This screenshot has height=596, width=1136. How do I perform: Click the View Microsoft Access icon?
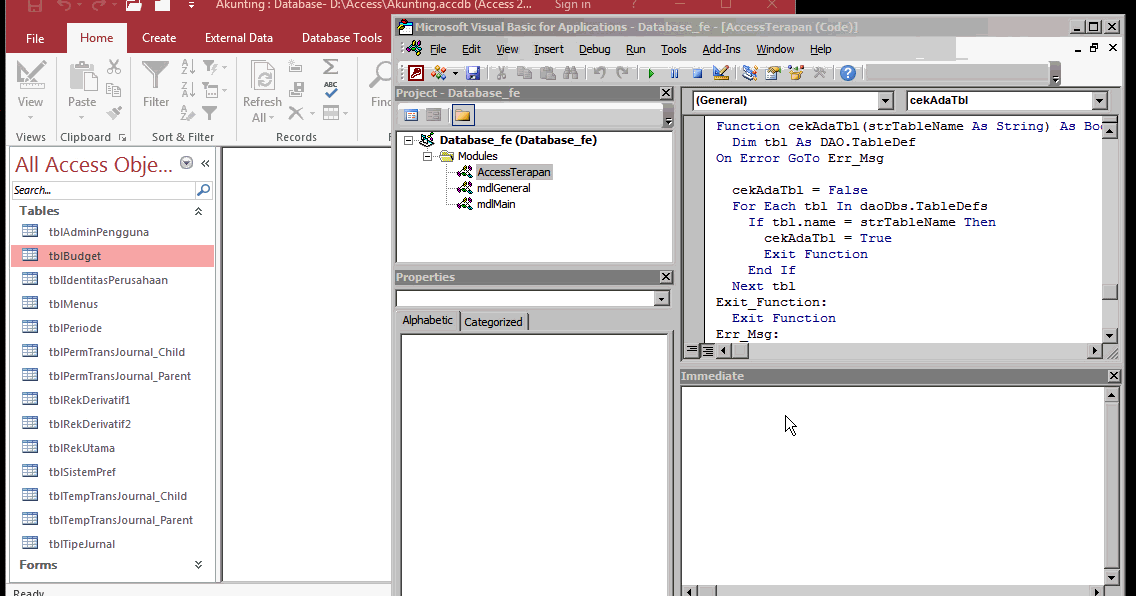[x=415, y=73]
